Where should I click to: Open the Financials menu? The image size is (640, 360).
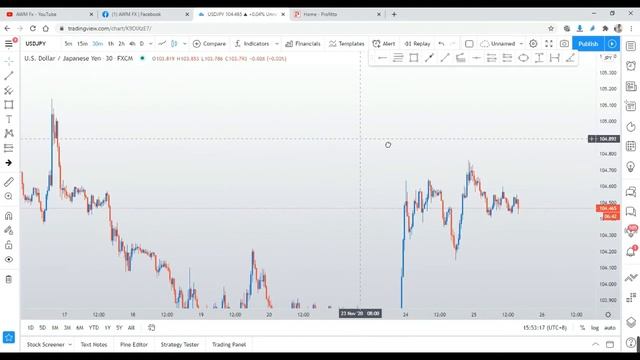pyautogui.click(x=303, y=44)
